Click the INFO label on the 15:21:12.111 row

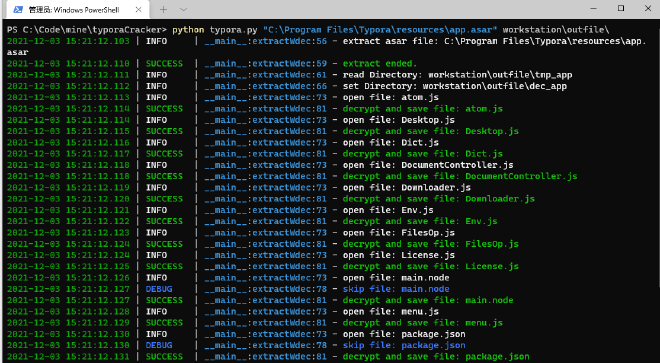click(157, 75)
